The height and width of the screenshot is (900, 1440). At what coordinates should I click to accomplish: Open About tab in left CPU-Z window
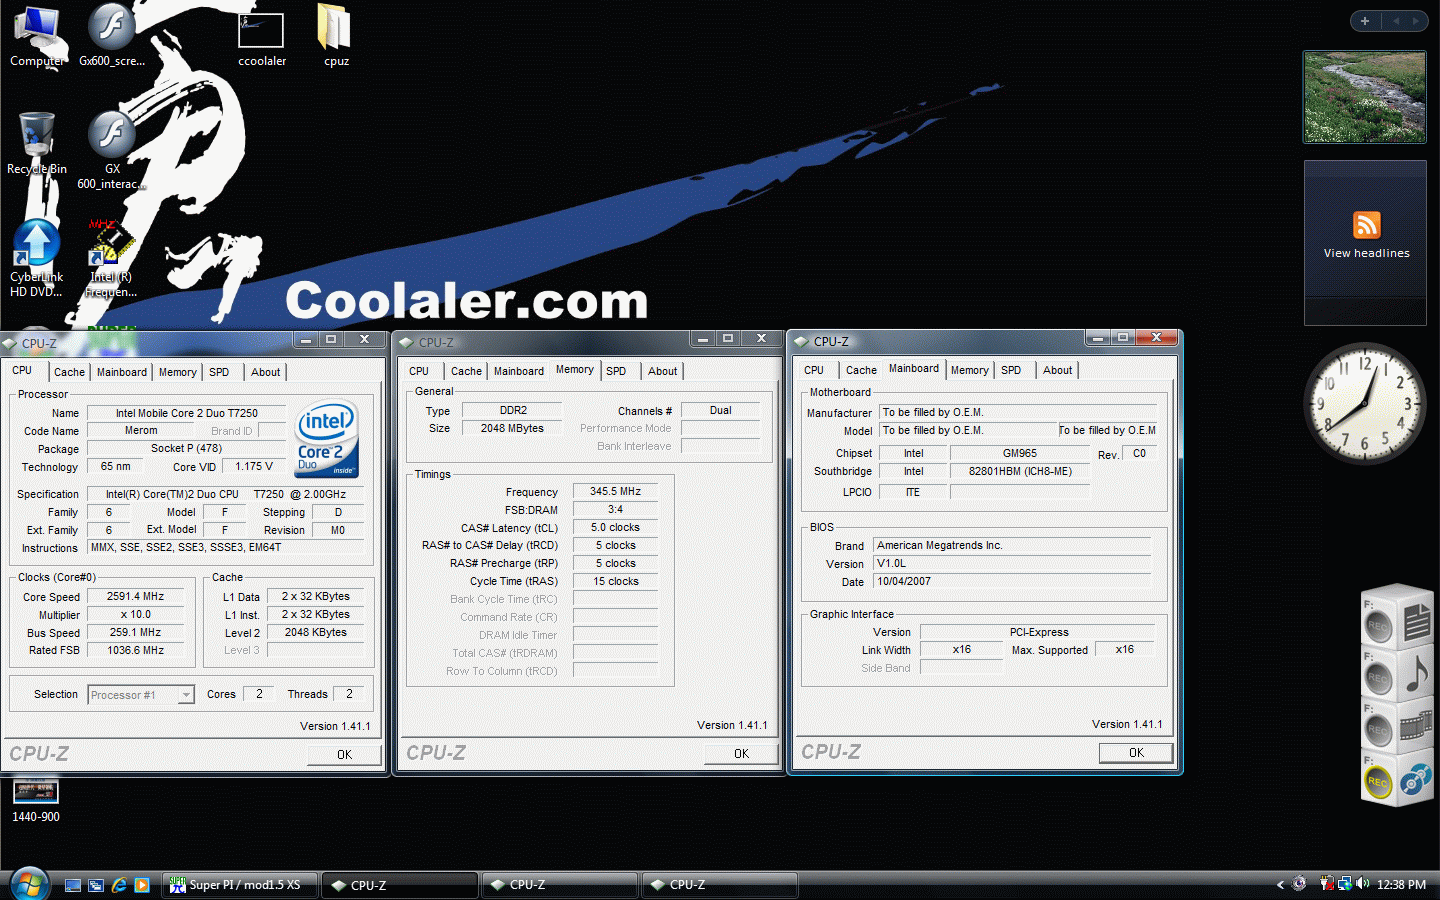265,372
